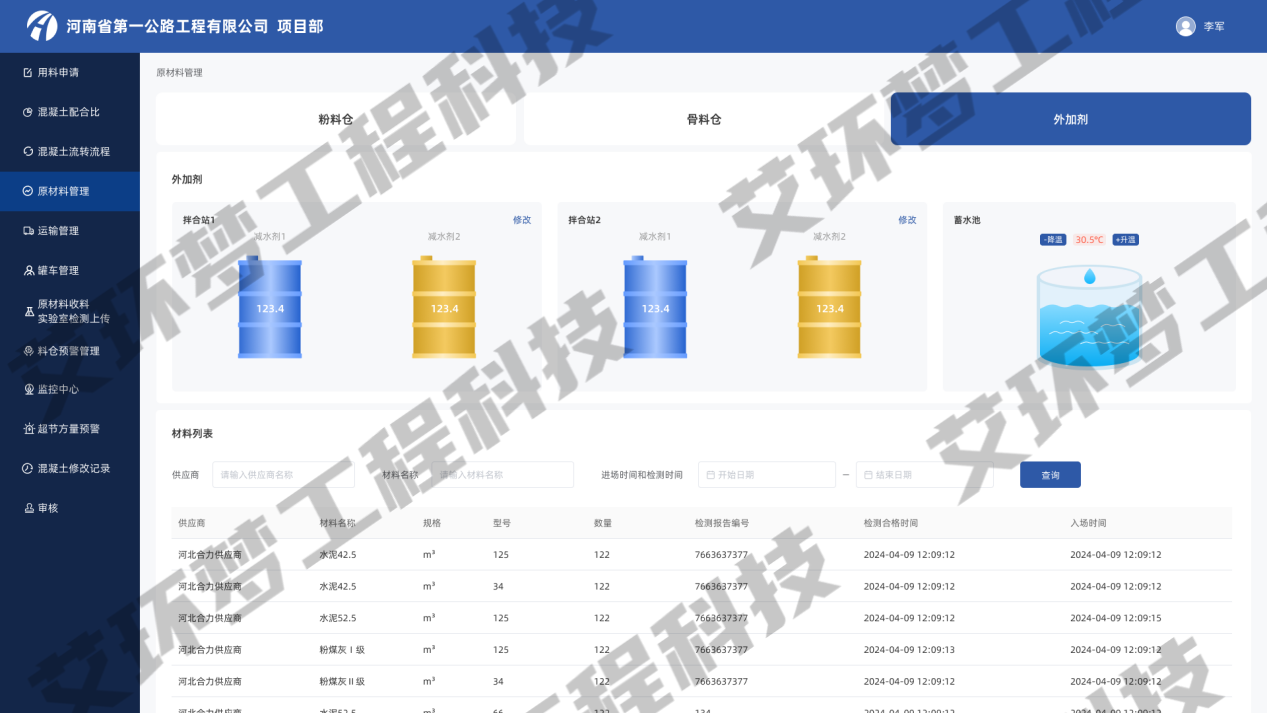Click calendar icon in 开始日期 field
1267x713 pixels.
709,475
